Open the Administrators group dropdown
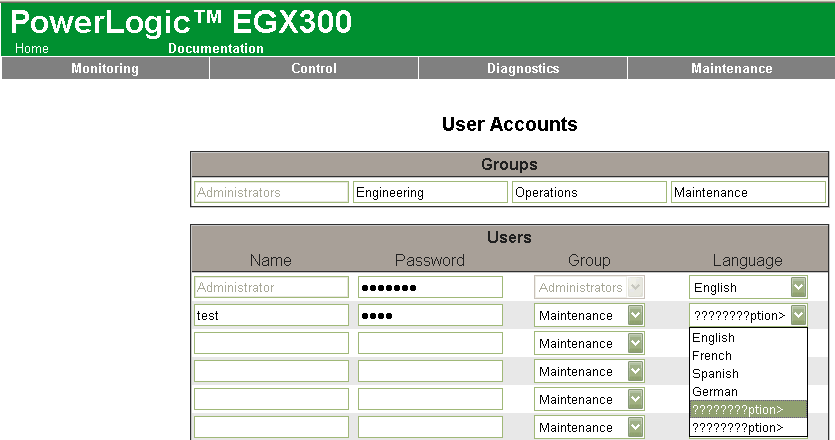This screenshot has width=835, height=440. pyautogui.click(x=590, y=287)
